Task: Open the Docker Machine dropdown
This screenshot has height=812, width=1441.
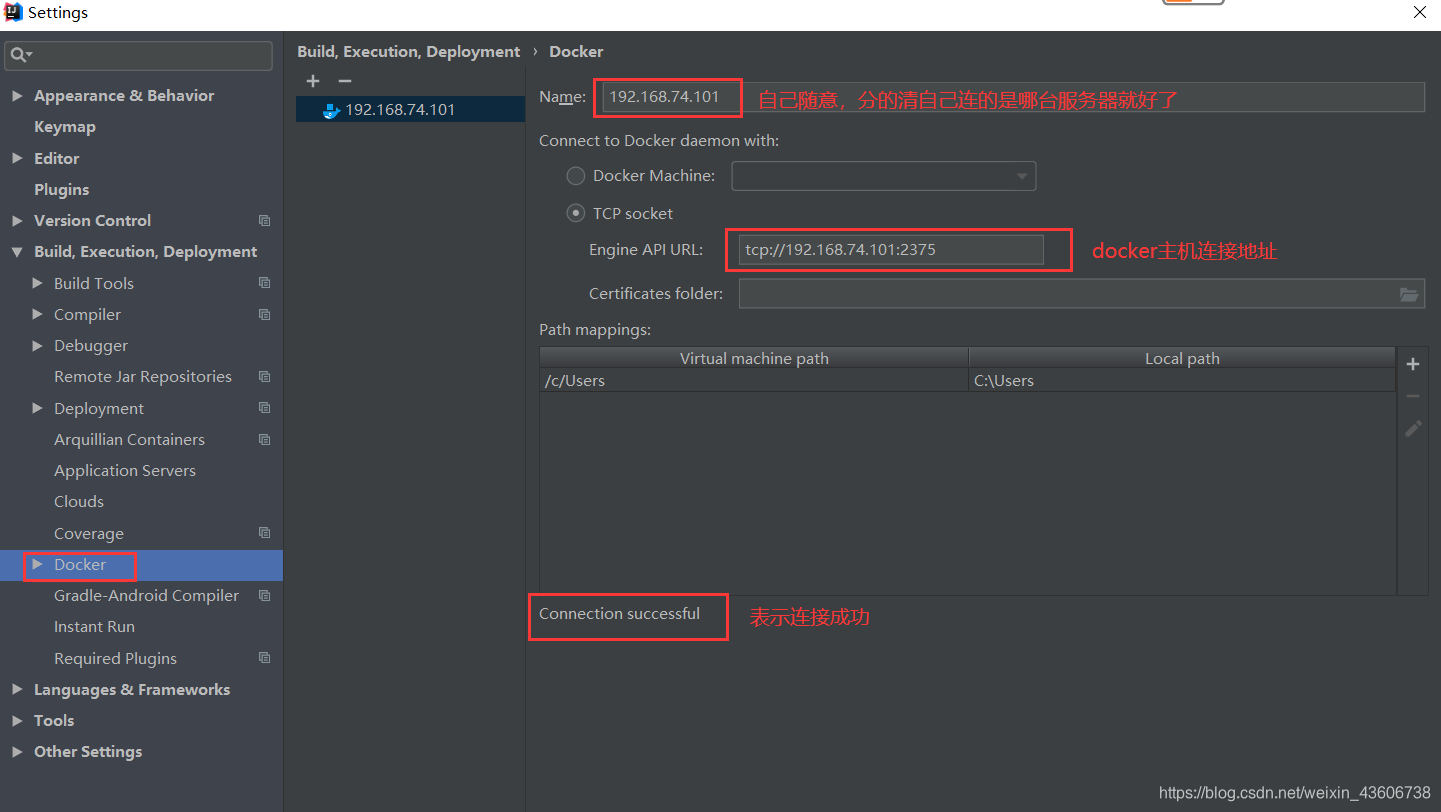Action: (884, 176)
